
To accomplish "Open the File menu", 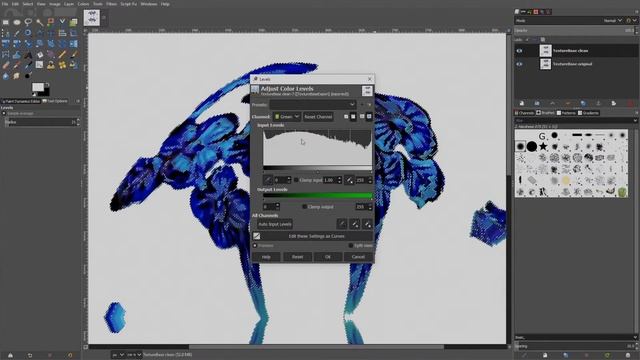I will (x=5, y=4).
